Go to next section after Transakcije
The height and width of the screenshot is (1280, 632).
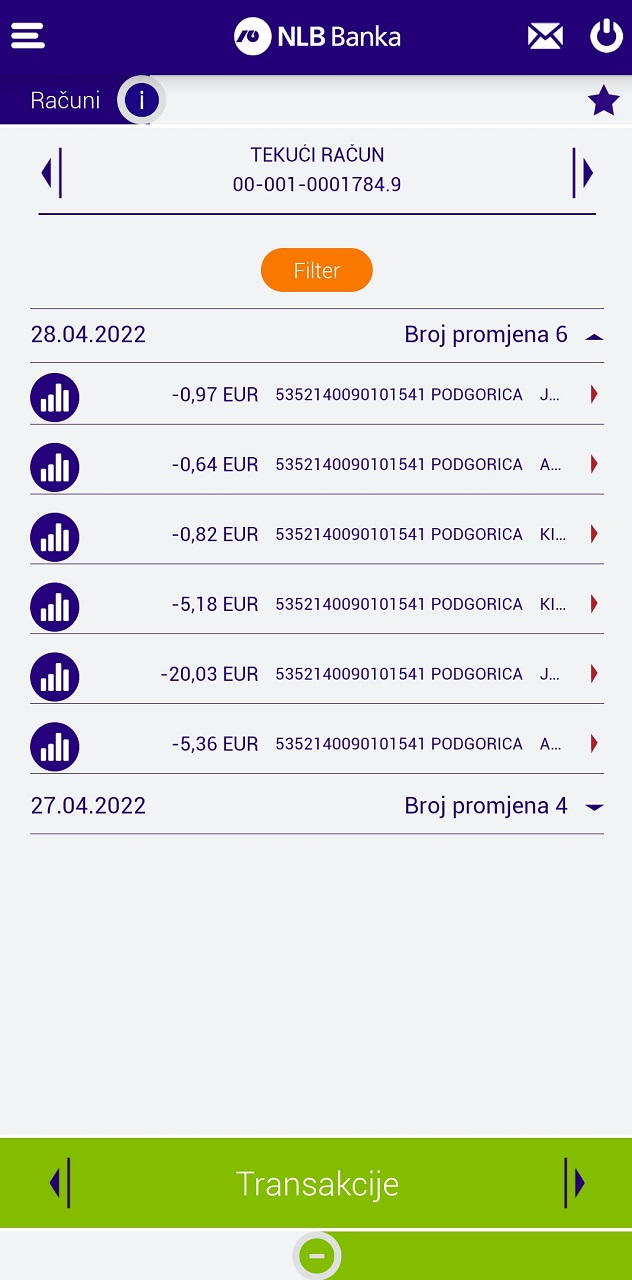pyautogui.click(x=575, y=1184)
